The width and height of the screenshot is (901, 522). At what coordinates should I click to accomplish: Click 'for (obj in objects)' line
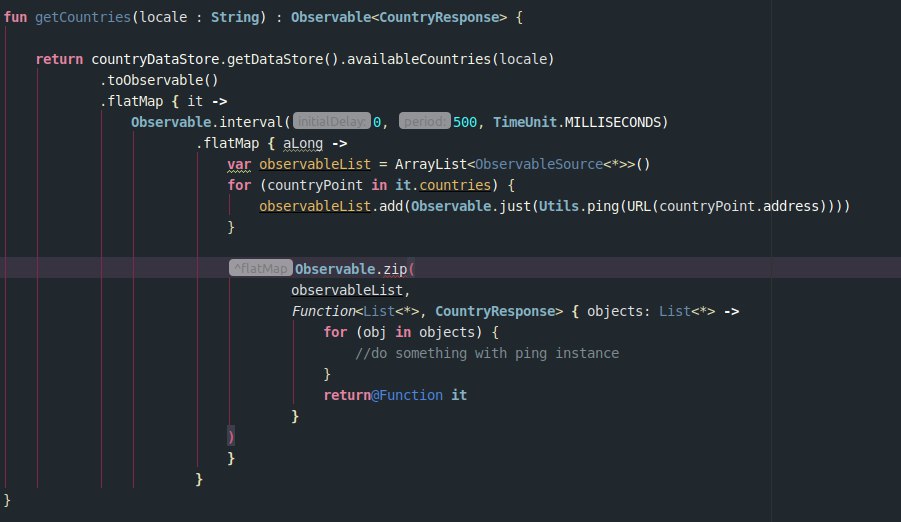[x=411, y=332]
